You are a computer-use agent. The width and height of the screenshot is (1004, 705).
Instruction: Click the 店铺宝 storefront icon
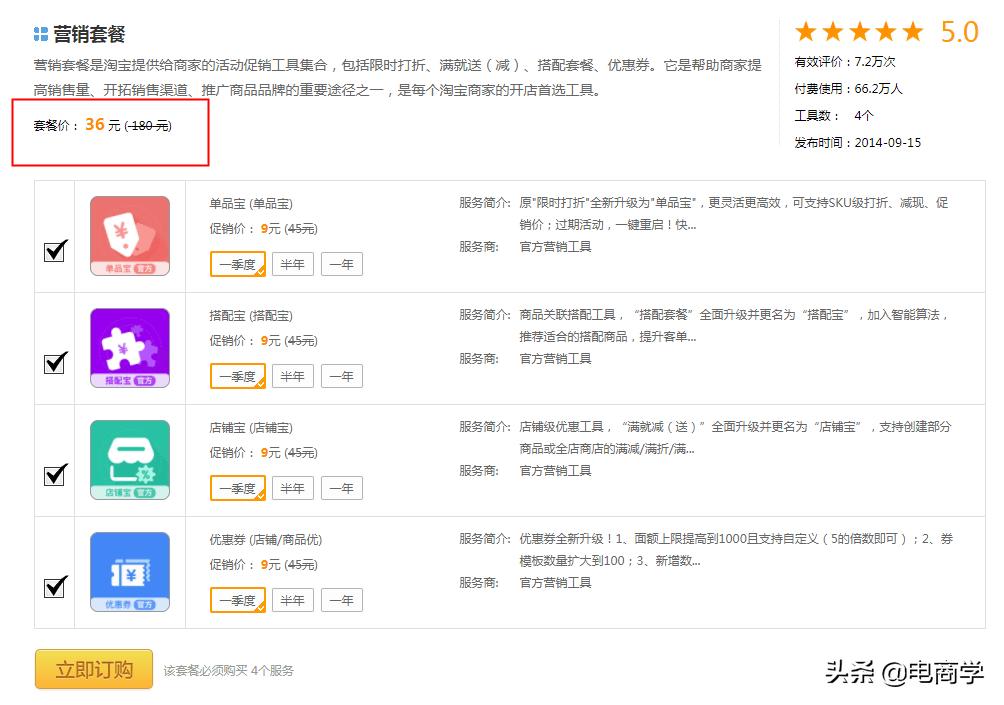129,459
